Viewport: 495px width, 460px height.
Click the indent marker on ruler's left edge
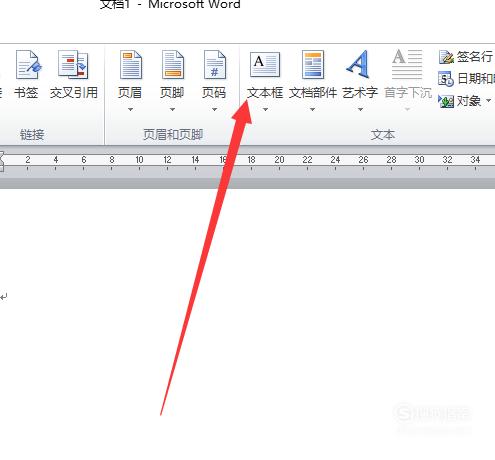2,162
